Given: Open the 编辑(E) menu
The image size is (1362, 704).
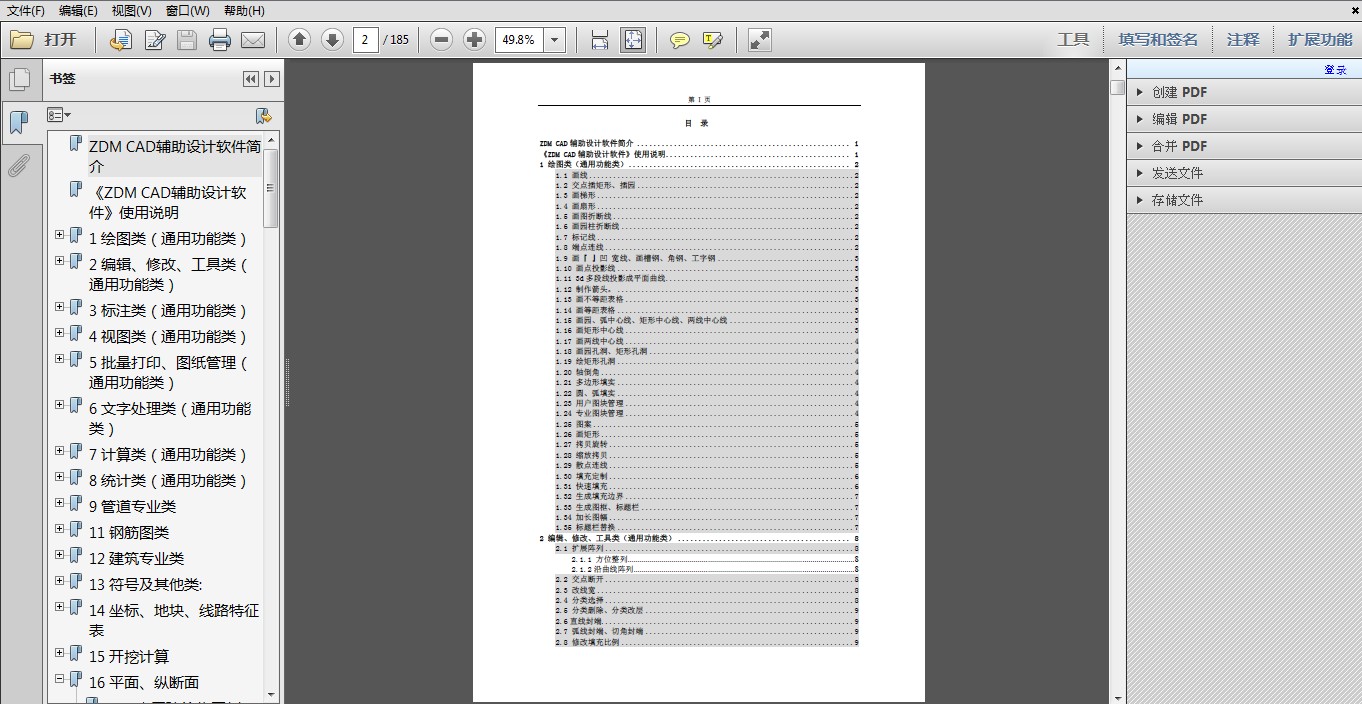Looking at the screenshot, I should point(78,10).
